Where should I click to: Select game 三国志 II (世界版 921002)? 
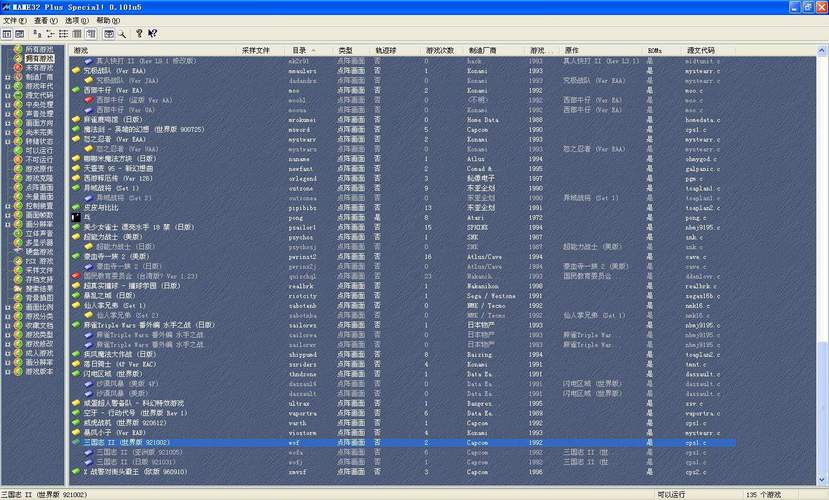(403, 442)
